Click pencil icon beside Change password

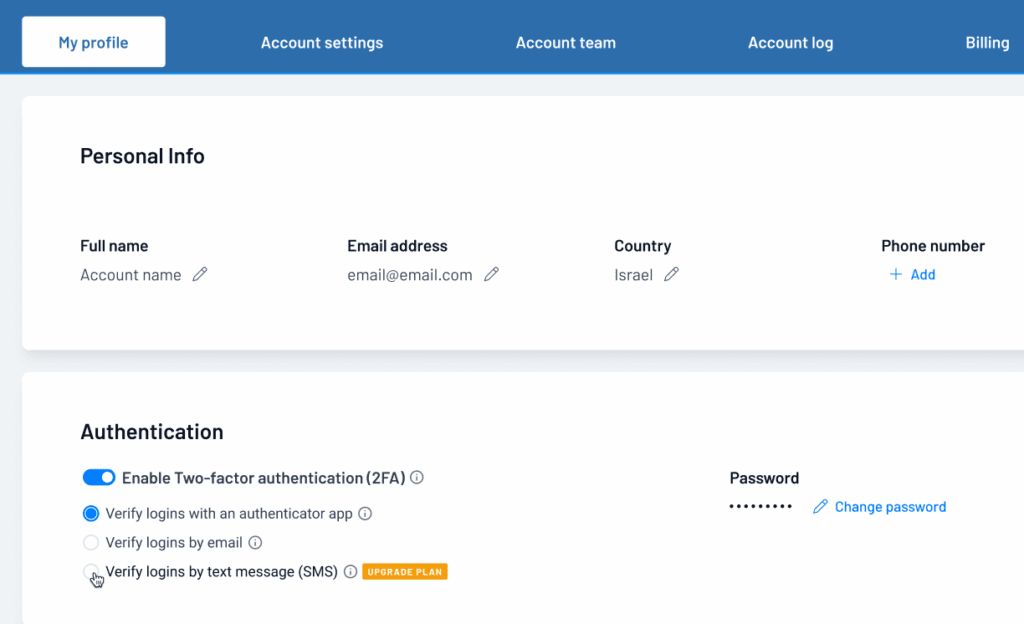click(x=820, y=507)
